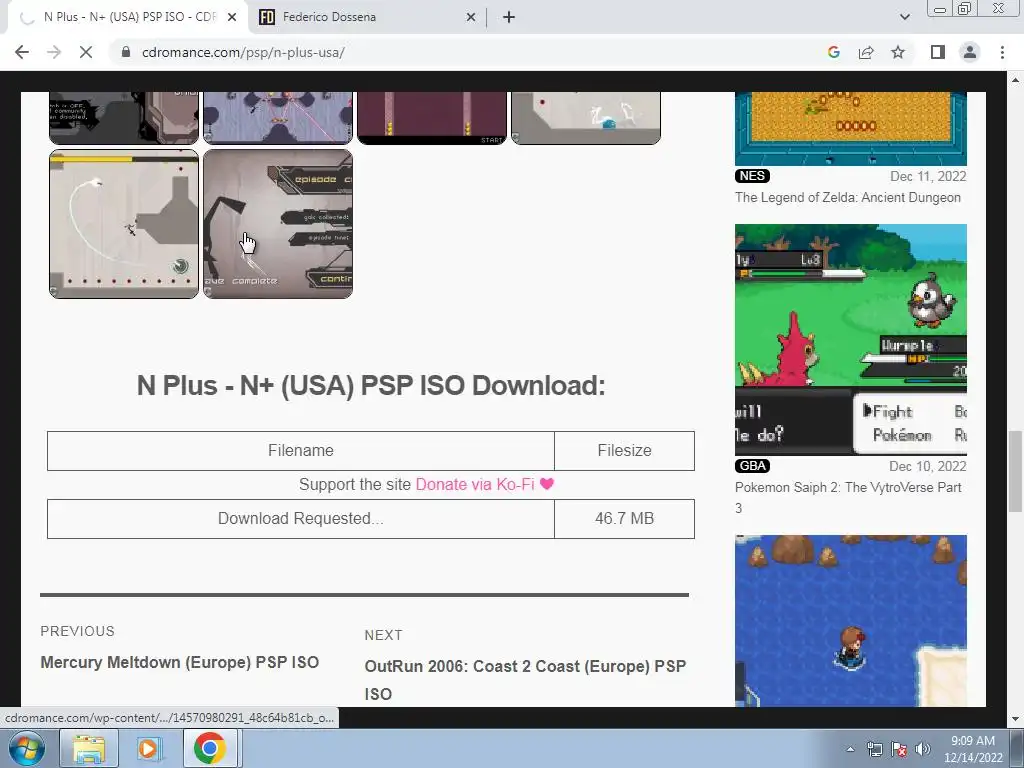Open the network tray icon
1024x768 pixels.
tap(874, 749)
